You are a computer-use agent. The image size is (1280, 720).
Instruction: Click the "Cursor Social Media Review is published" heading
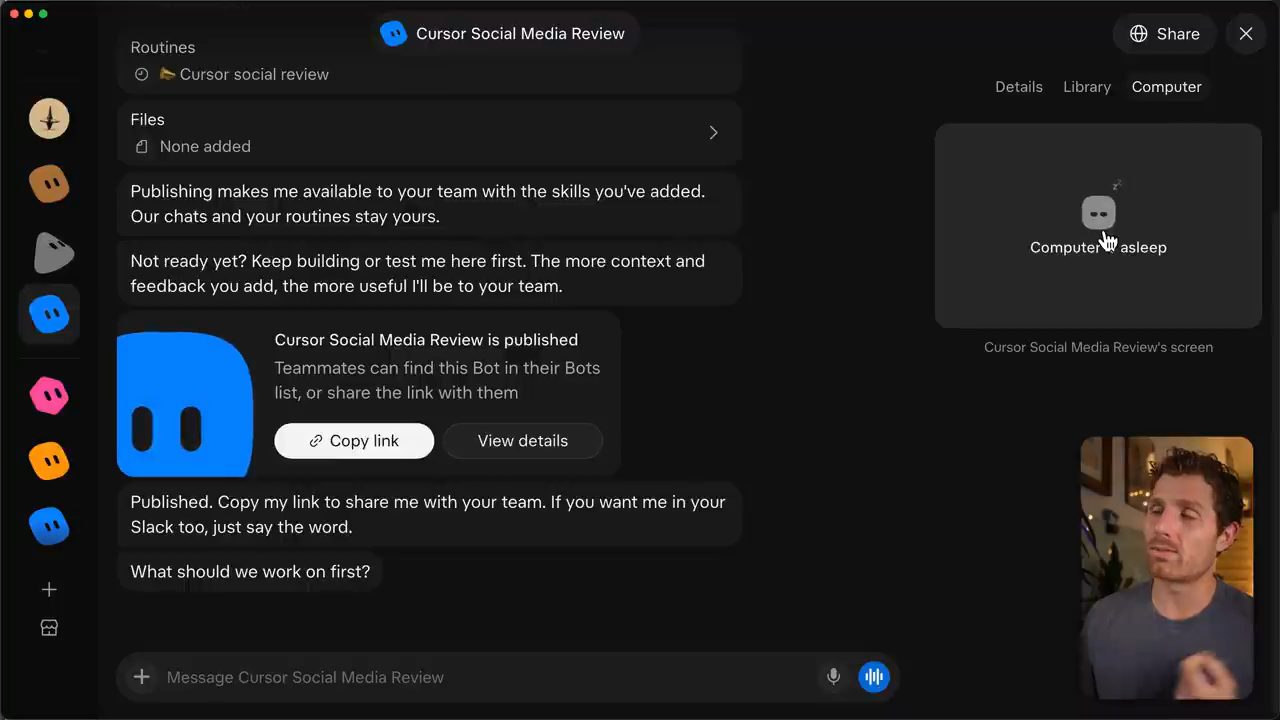(426, 340)
